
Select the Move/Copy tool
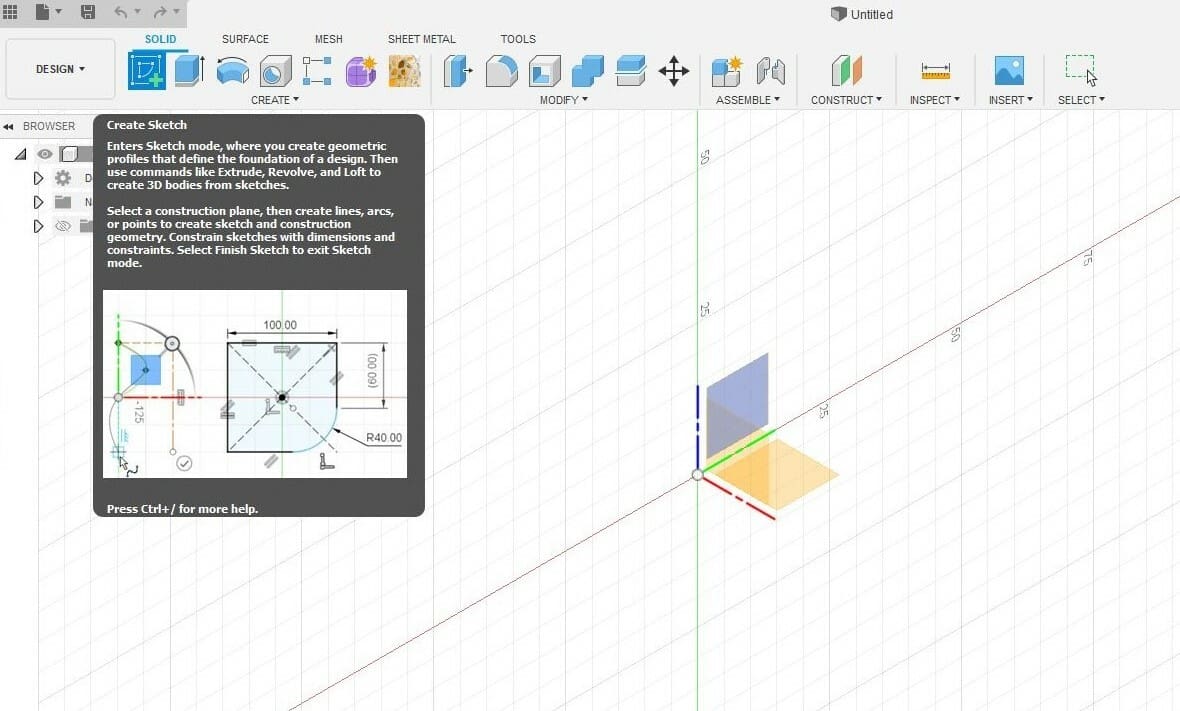click(x=674, y=71)
